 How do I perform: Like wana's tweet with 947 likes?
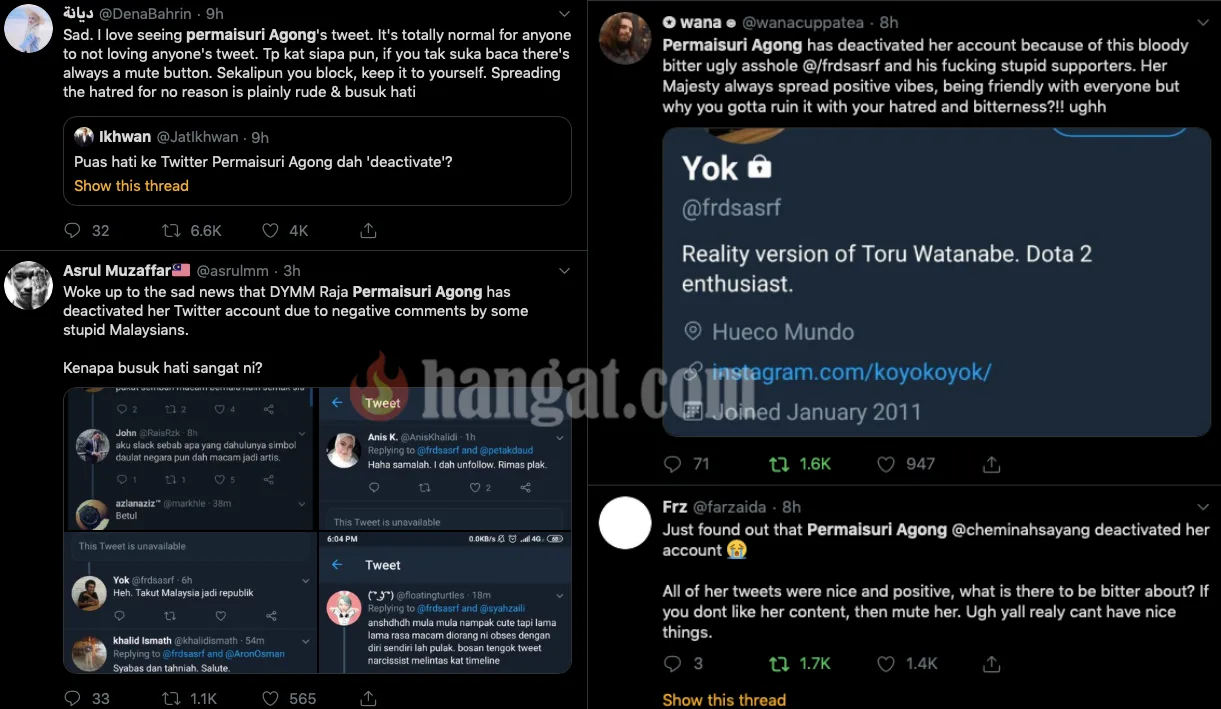click(885, 464)
